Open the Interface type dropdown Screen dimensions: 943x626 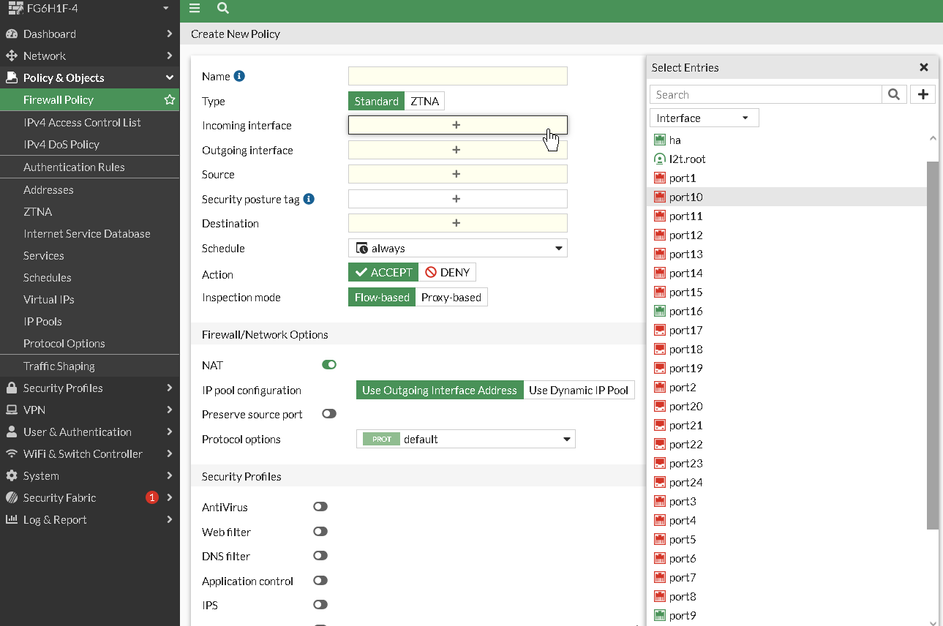[704, 118]
